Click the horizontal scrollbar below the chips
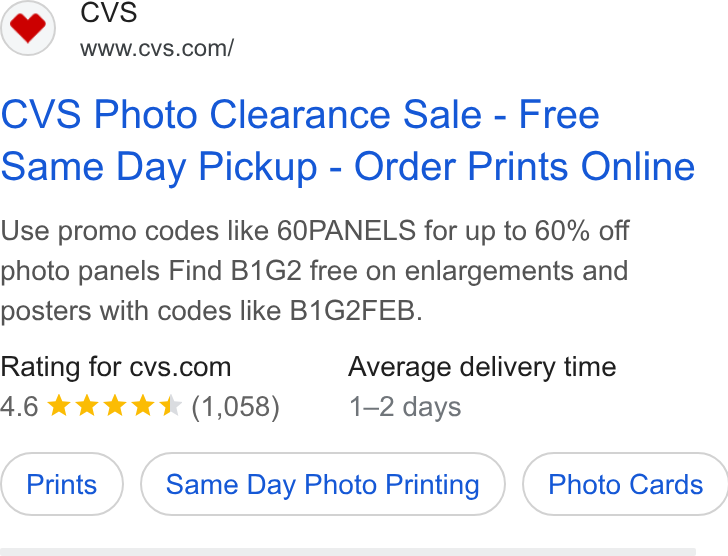 pyautogui.click(x=348, y=552)
